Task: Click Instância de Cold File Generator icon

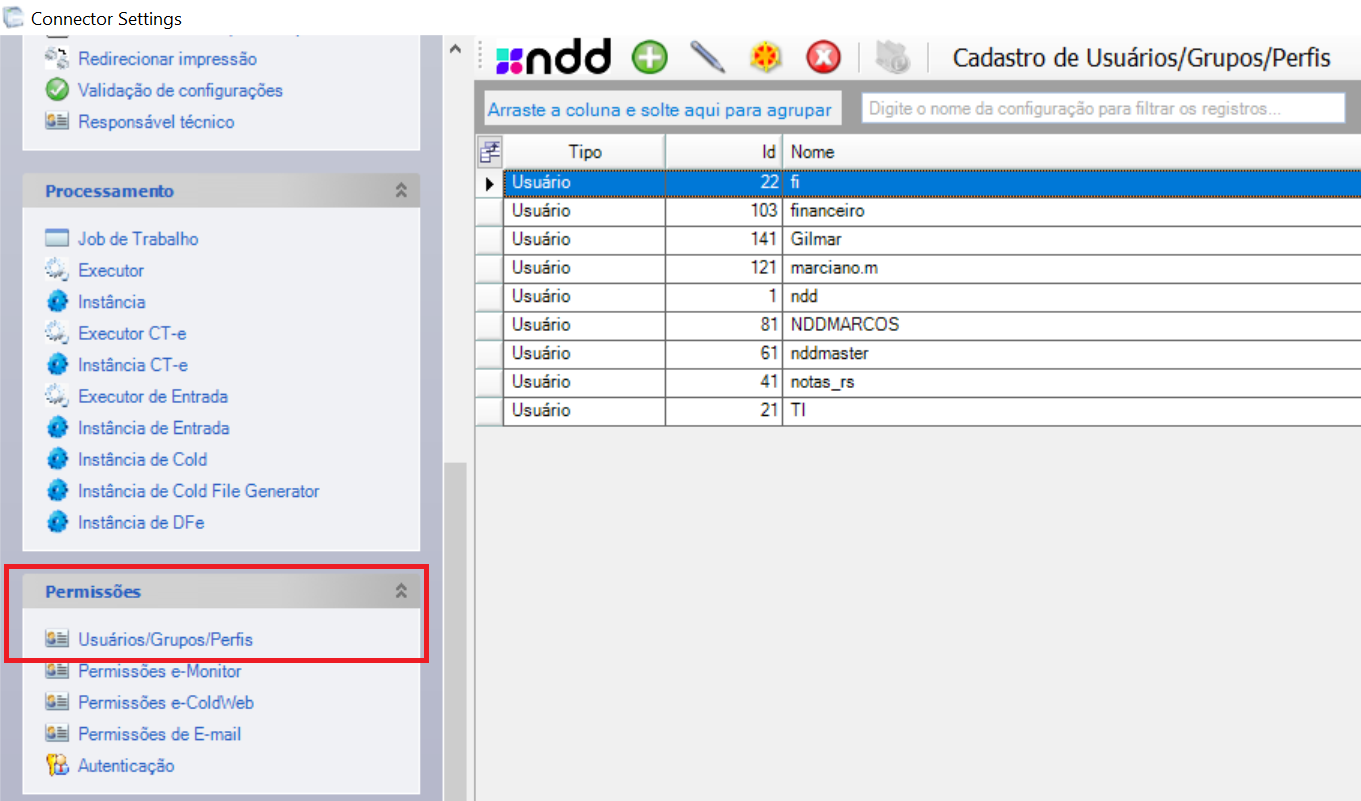Action: 57,491
